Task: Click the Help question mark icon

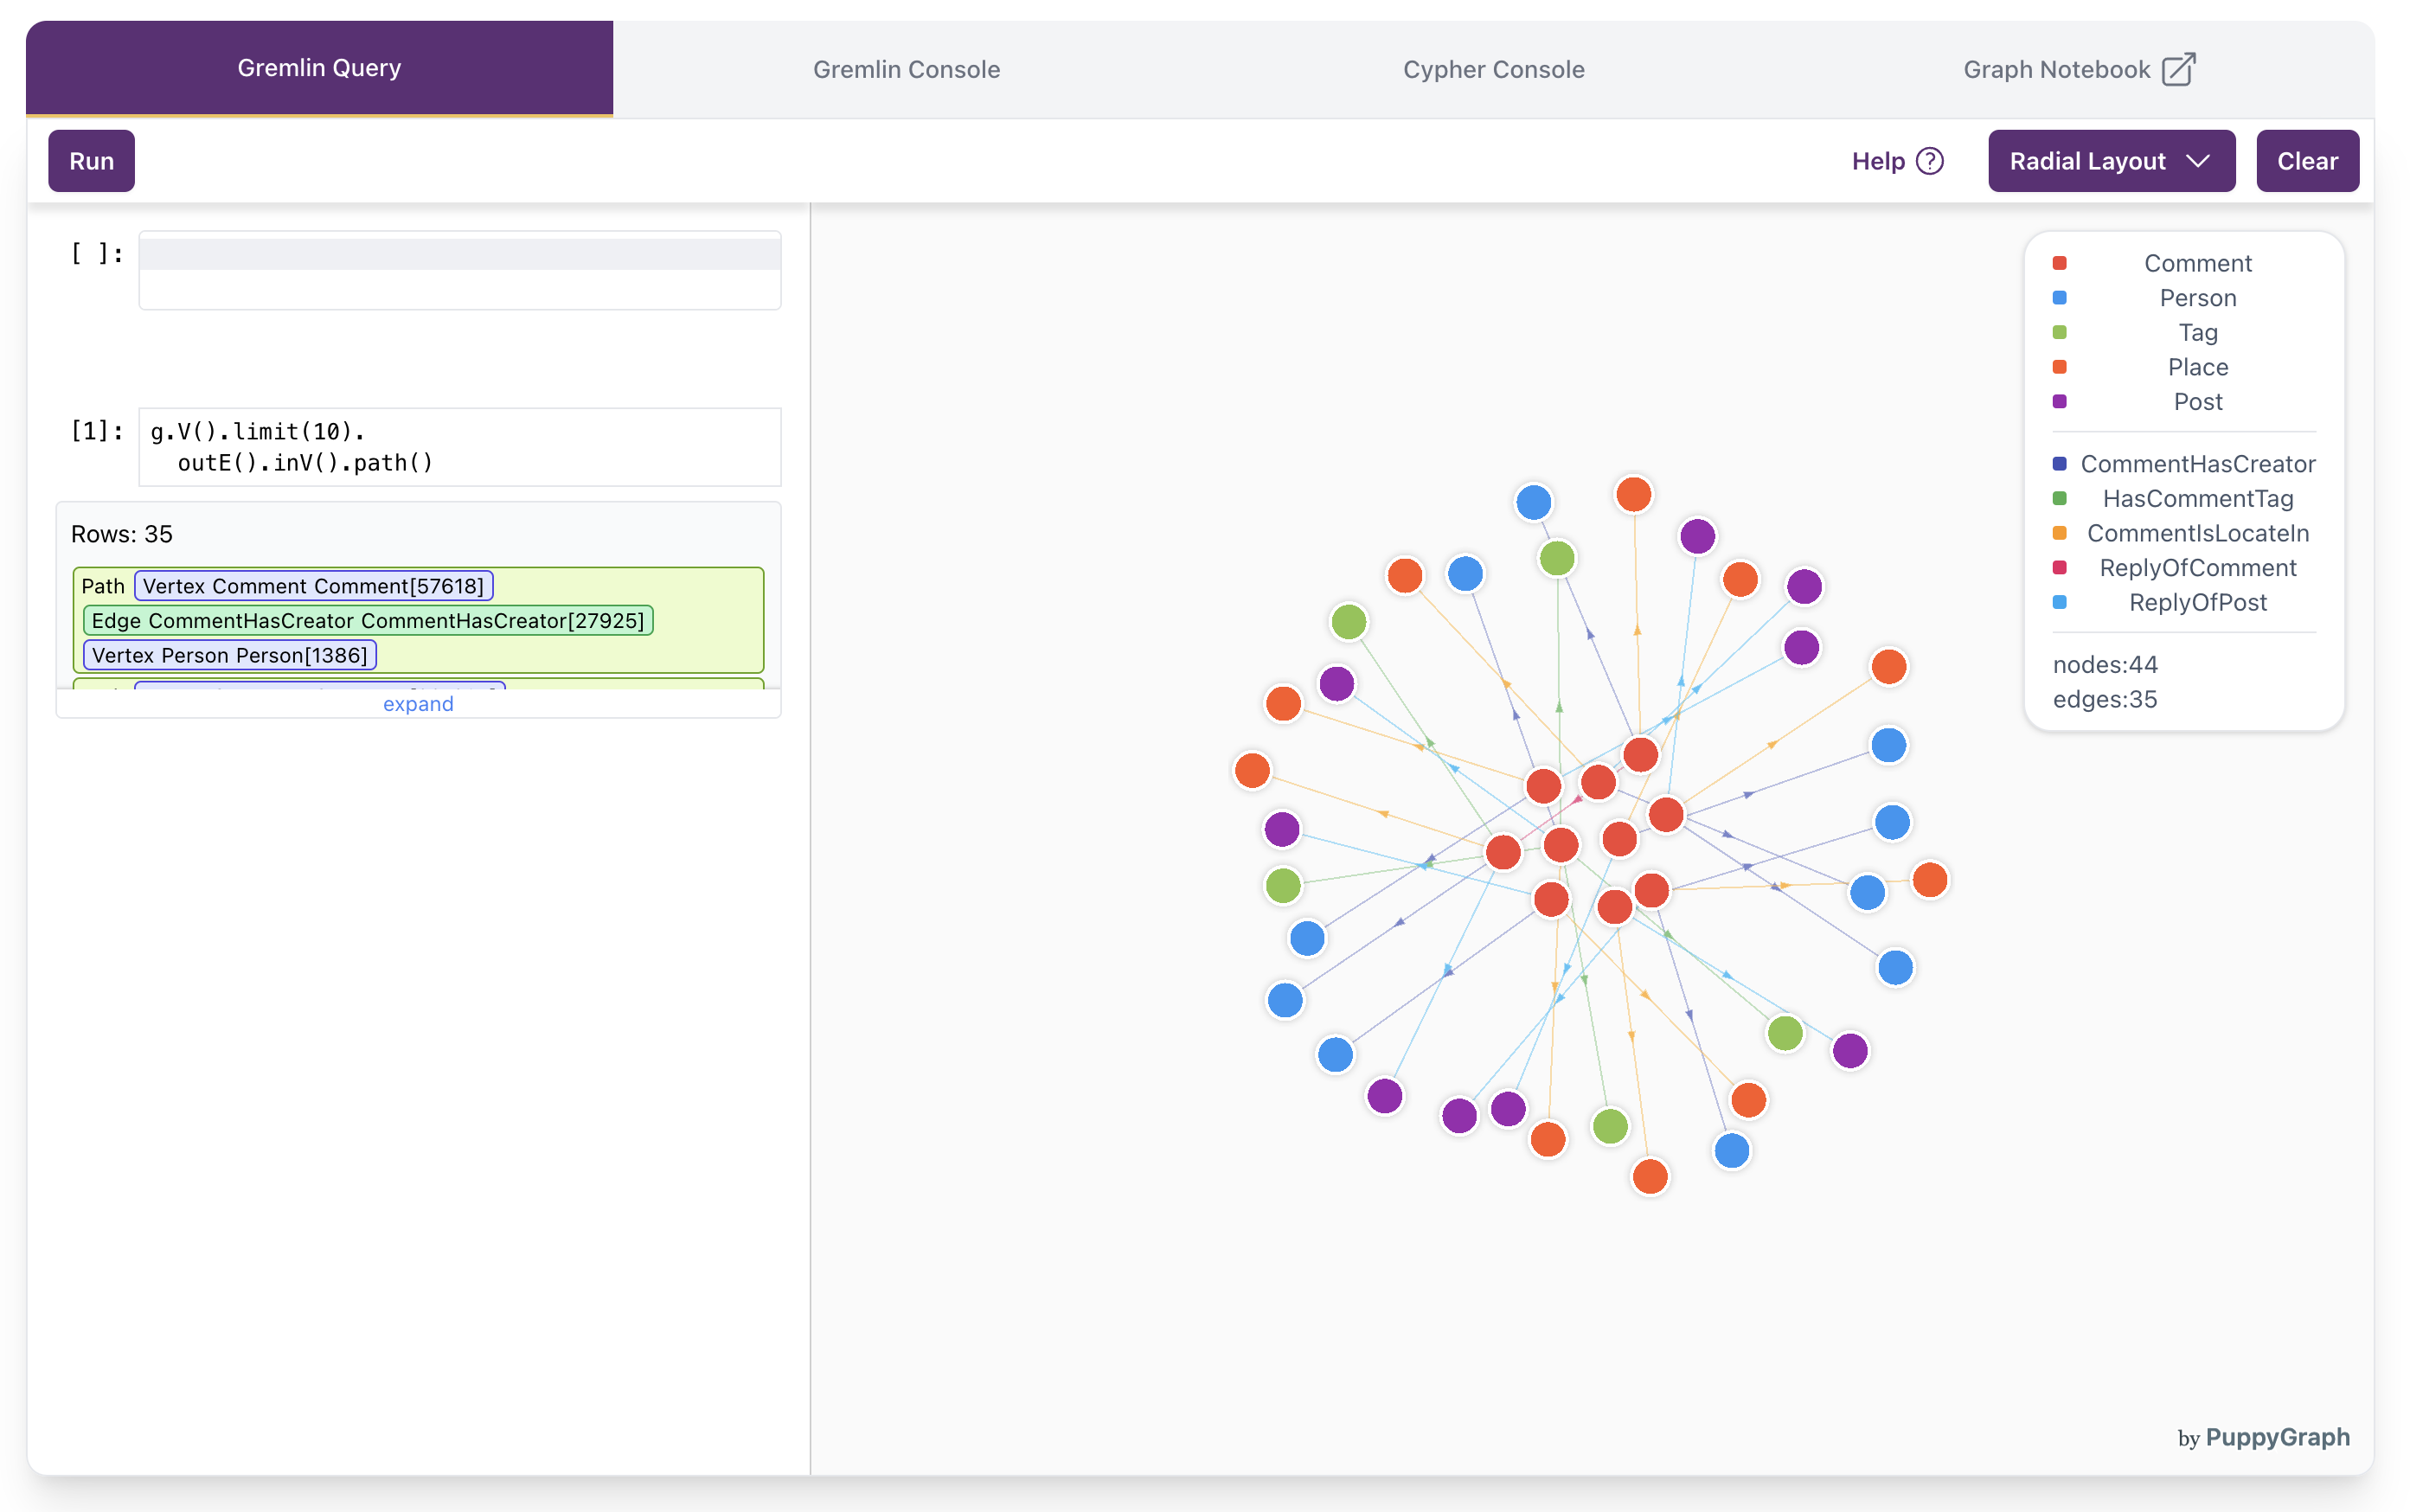Action: pyautogui.click(x=1928, y=160)
